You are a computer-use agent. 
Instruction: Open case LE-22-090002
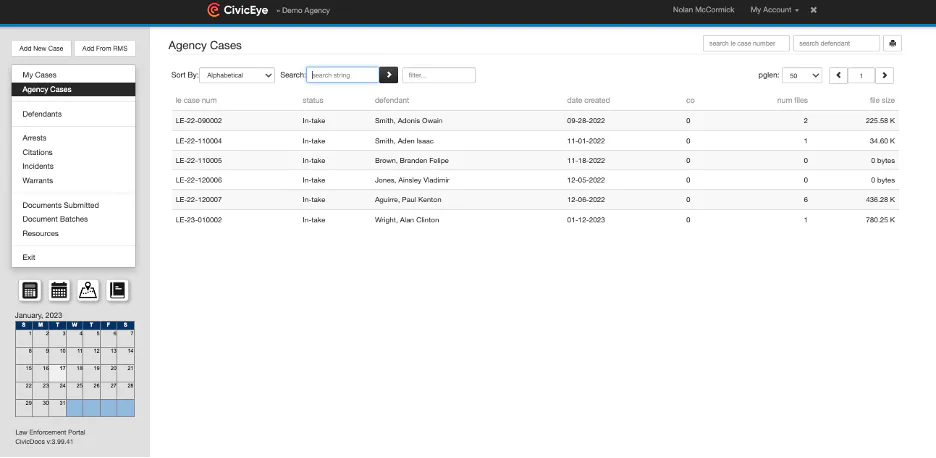199,121
